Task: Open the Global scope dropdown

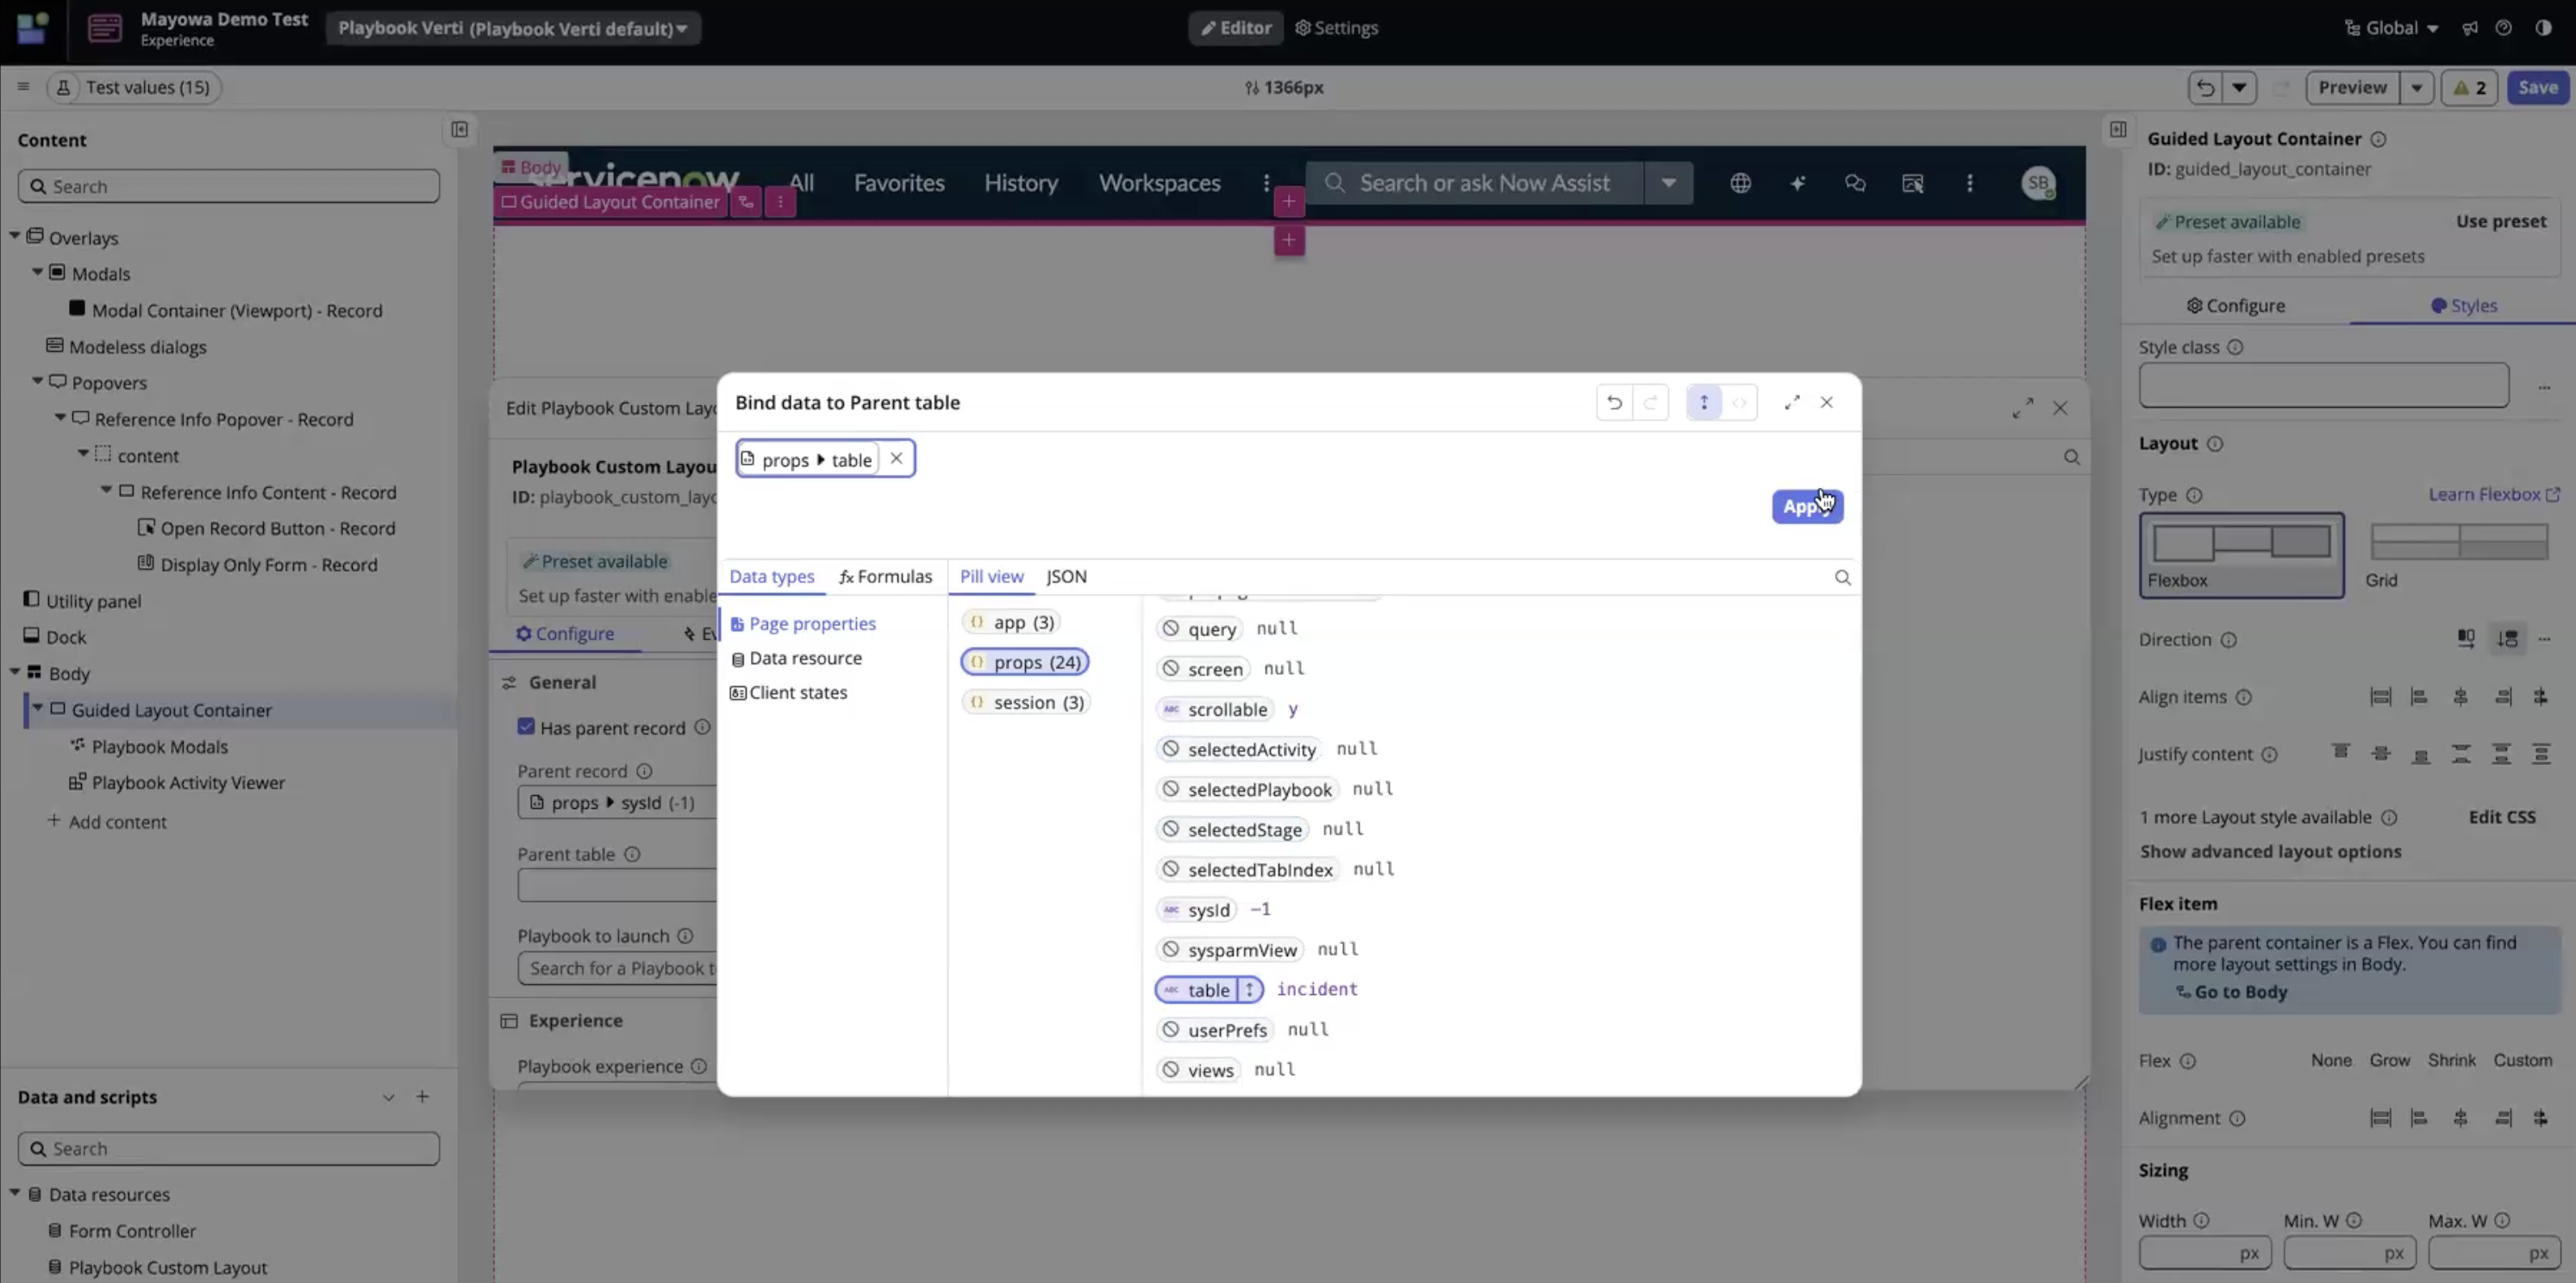Action: (x=2392, y=28)
